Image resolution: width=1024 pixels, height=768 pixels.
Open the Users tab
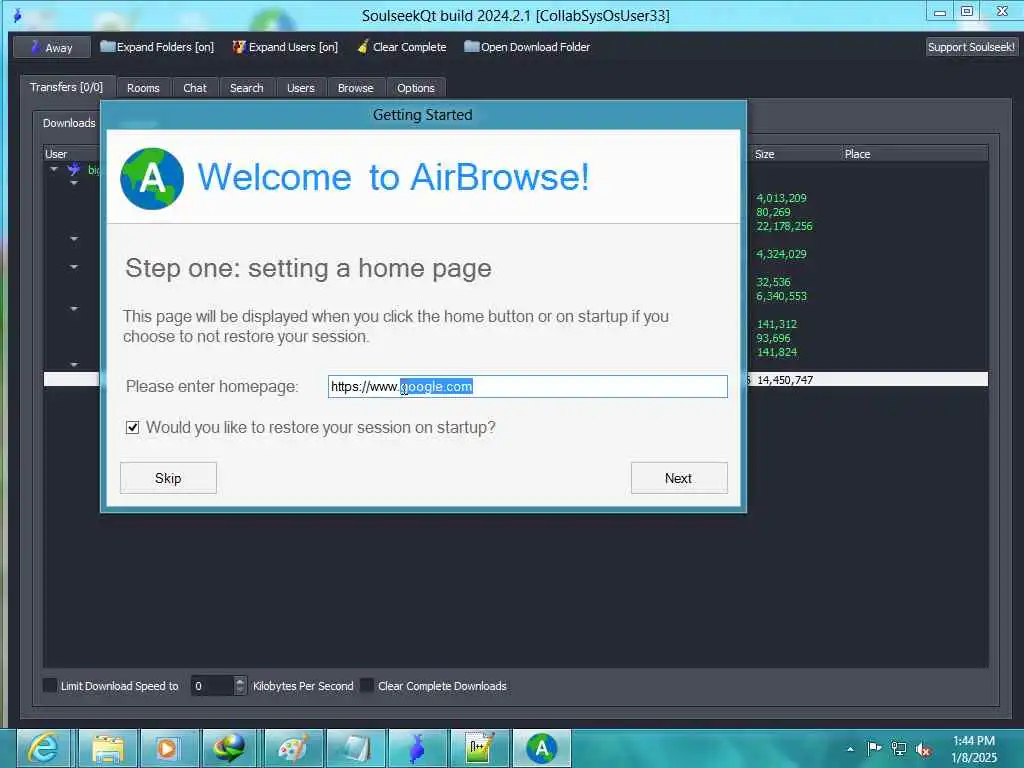point(300,88)
